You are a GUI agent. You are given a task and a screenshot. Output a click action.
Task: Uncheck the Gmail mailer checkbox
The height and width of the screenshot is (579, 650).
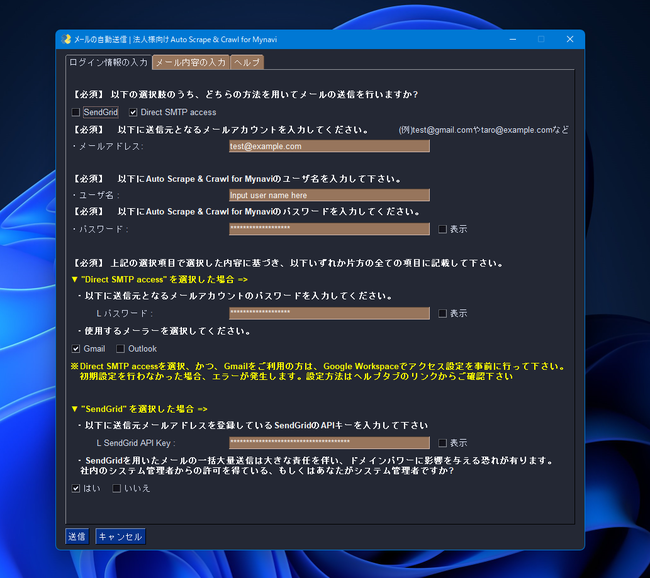coord(76,348)
